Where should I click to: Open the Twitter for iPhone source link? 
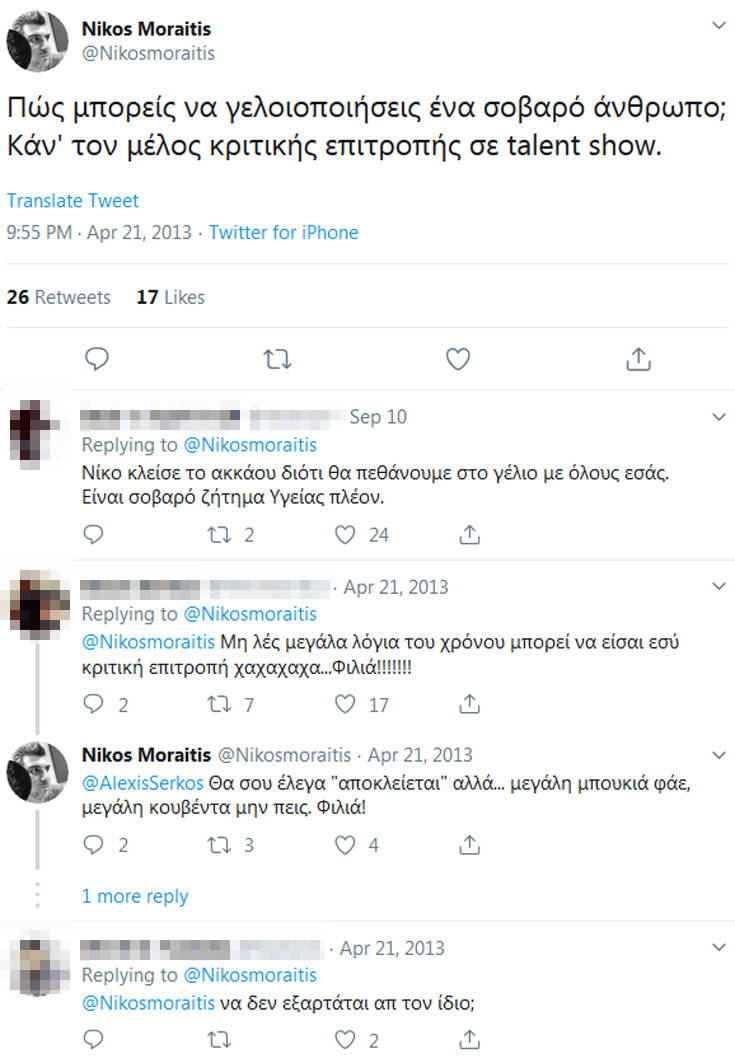(x=283, y=232)
